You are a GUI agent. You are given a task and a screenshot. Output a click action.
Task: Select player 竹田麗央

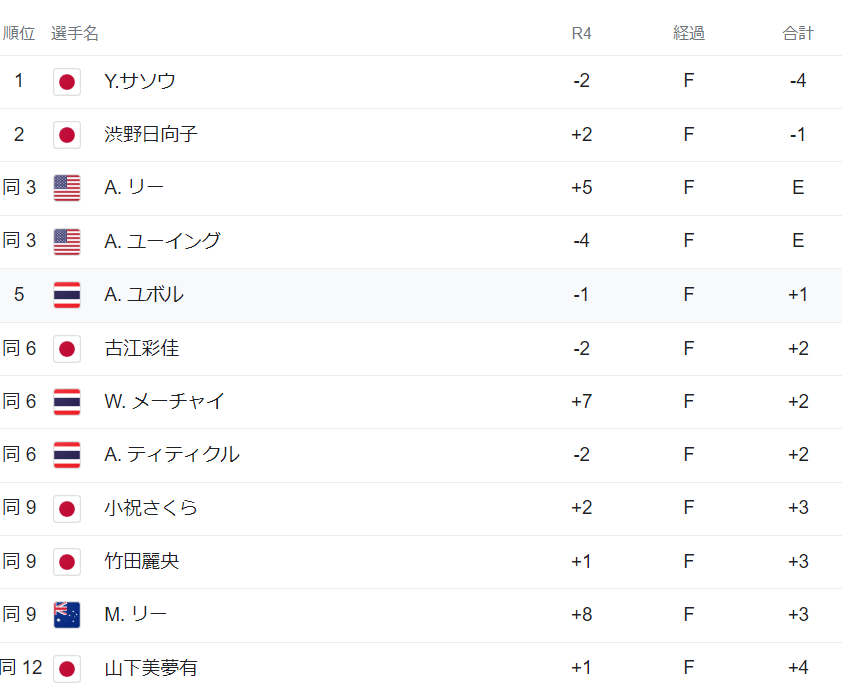142,561
